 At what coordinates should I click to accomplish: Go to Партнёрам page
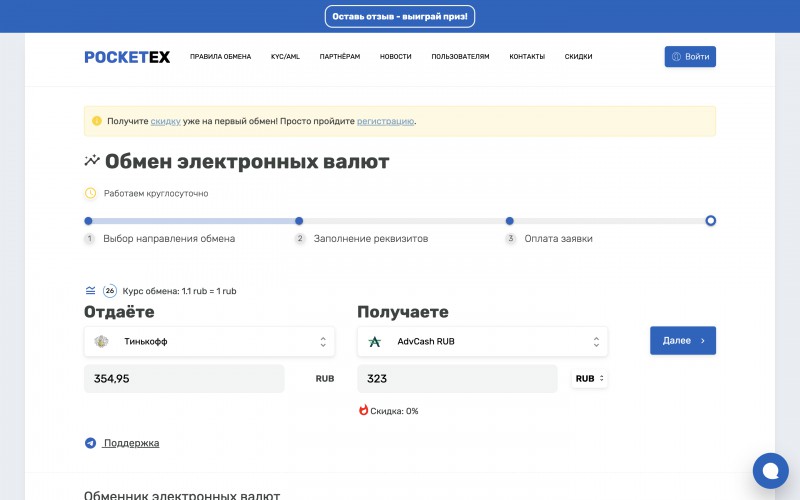[340, 57]
